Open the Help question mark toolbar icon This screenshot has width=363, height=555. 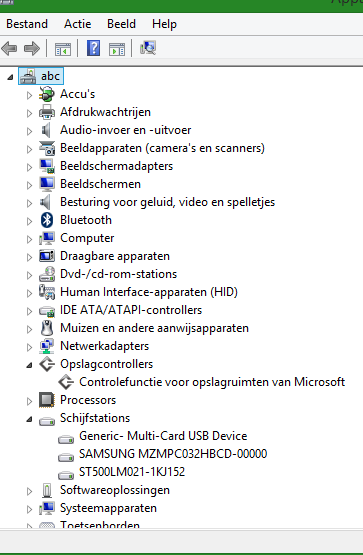pyautogui.click(x=94, y=48)
